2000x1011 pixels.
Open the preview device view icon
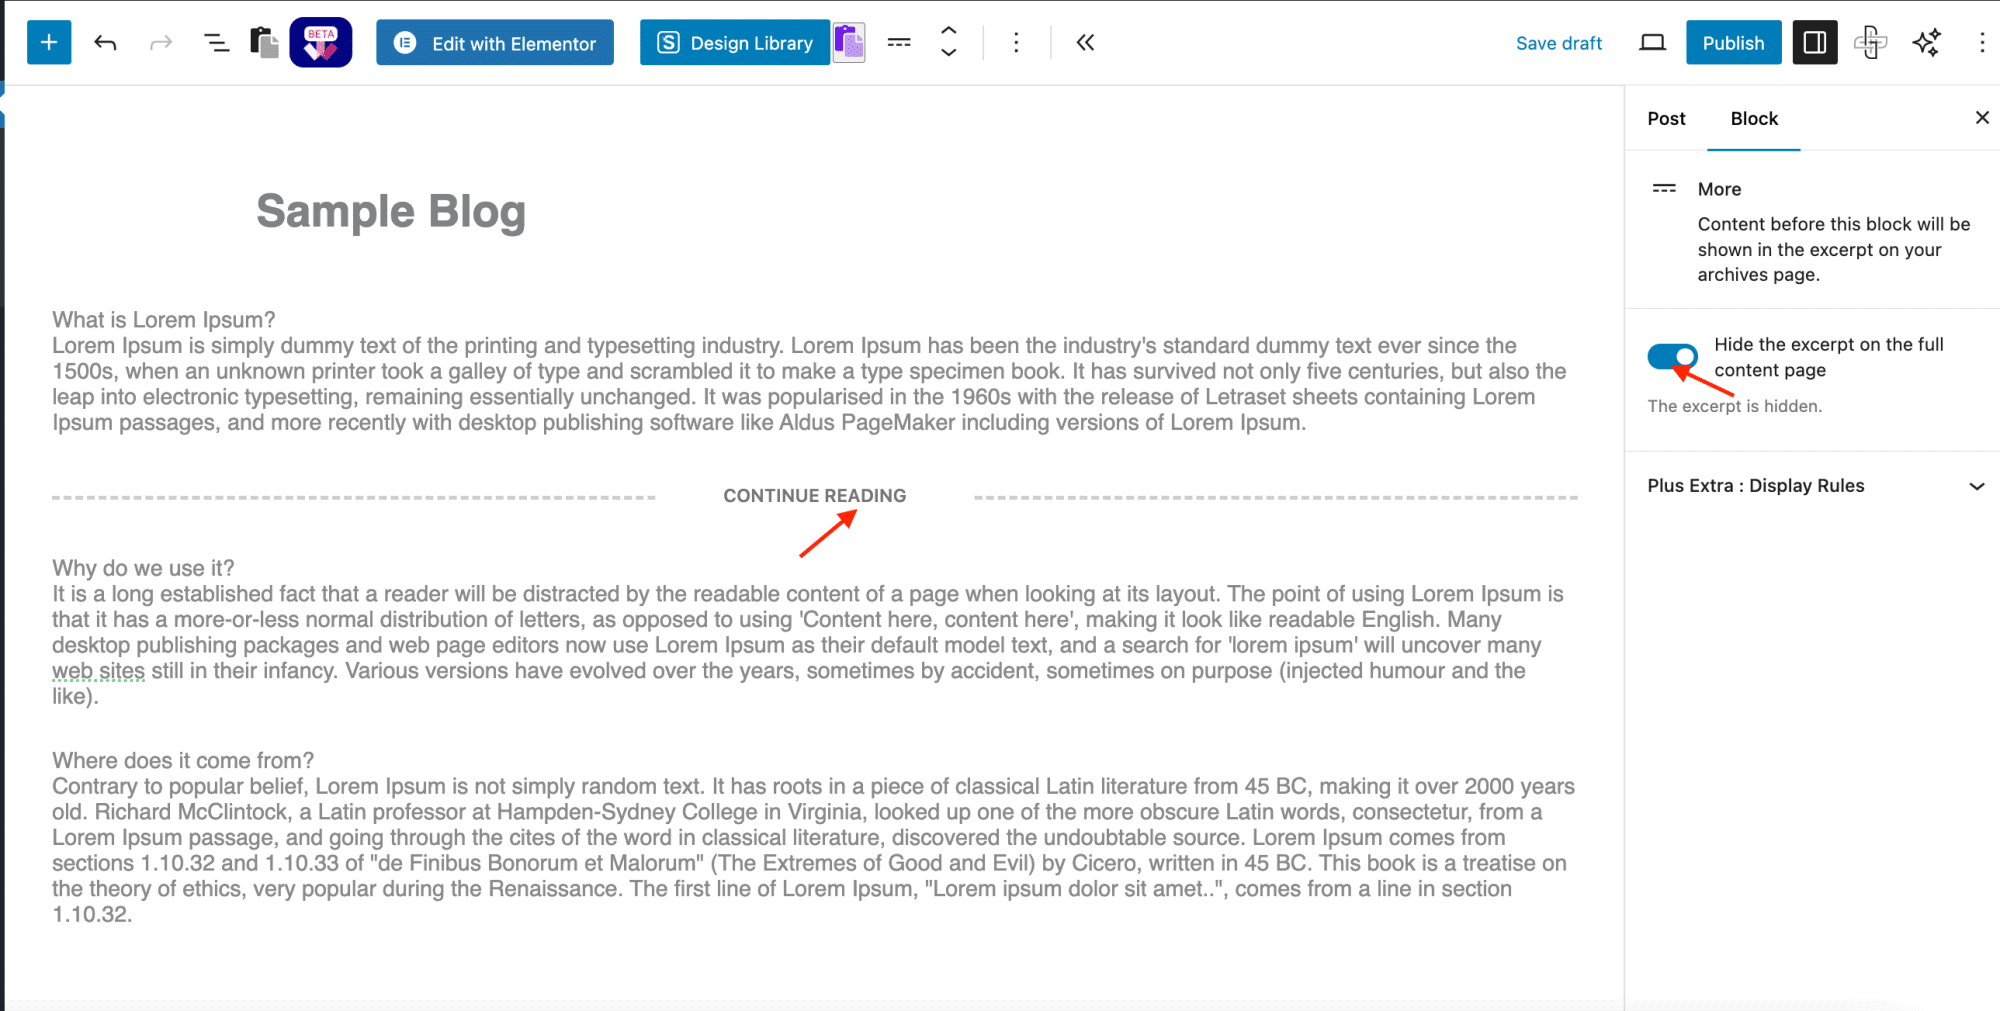1653,43
